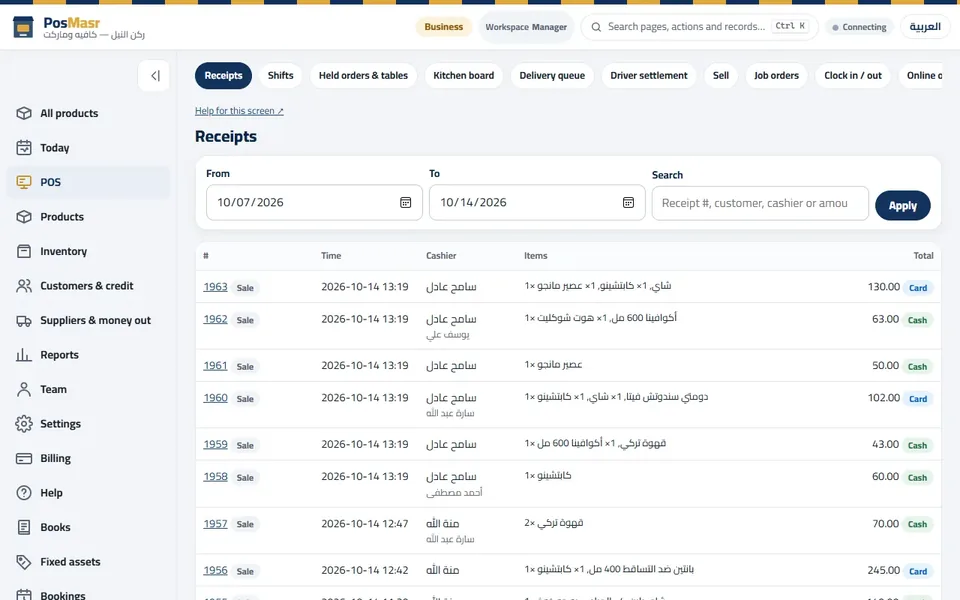
Task: Click the search magnifier icon
Action: [x=596, y=27]
